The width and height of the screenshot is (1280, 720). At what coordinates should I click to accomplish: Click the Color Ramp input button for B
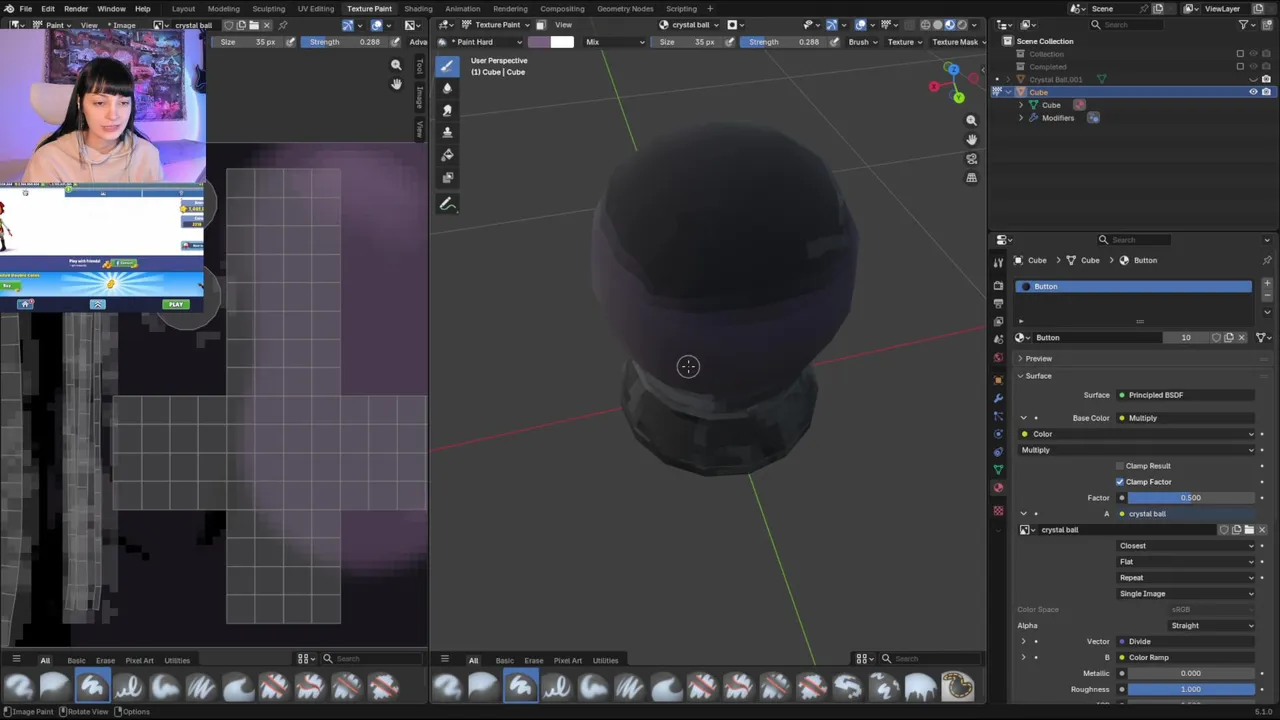pyautogui.click(x=1186, y=658)
